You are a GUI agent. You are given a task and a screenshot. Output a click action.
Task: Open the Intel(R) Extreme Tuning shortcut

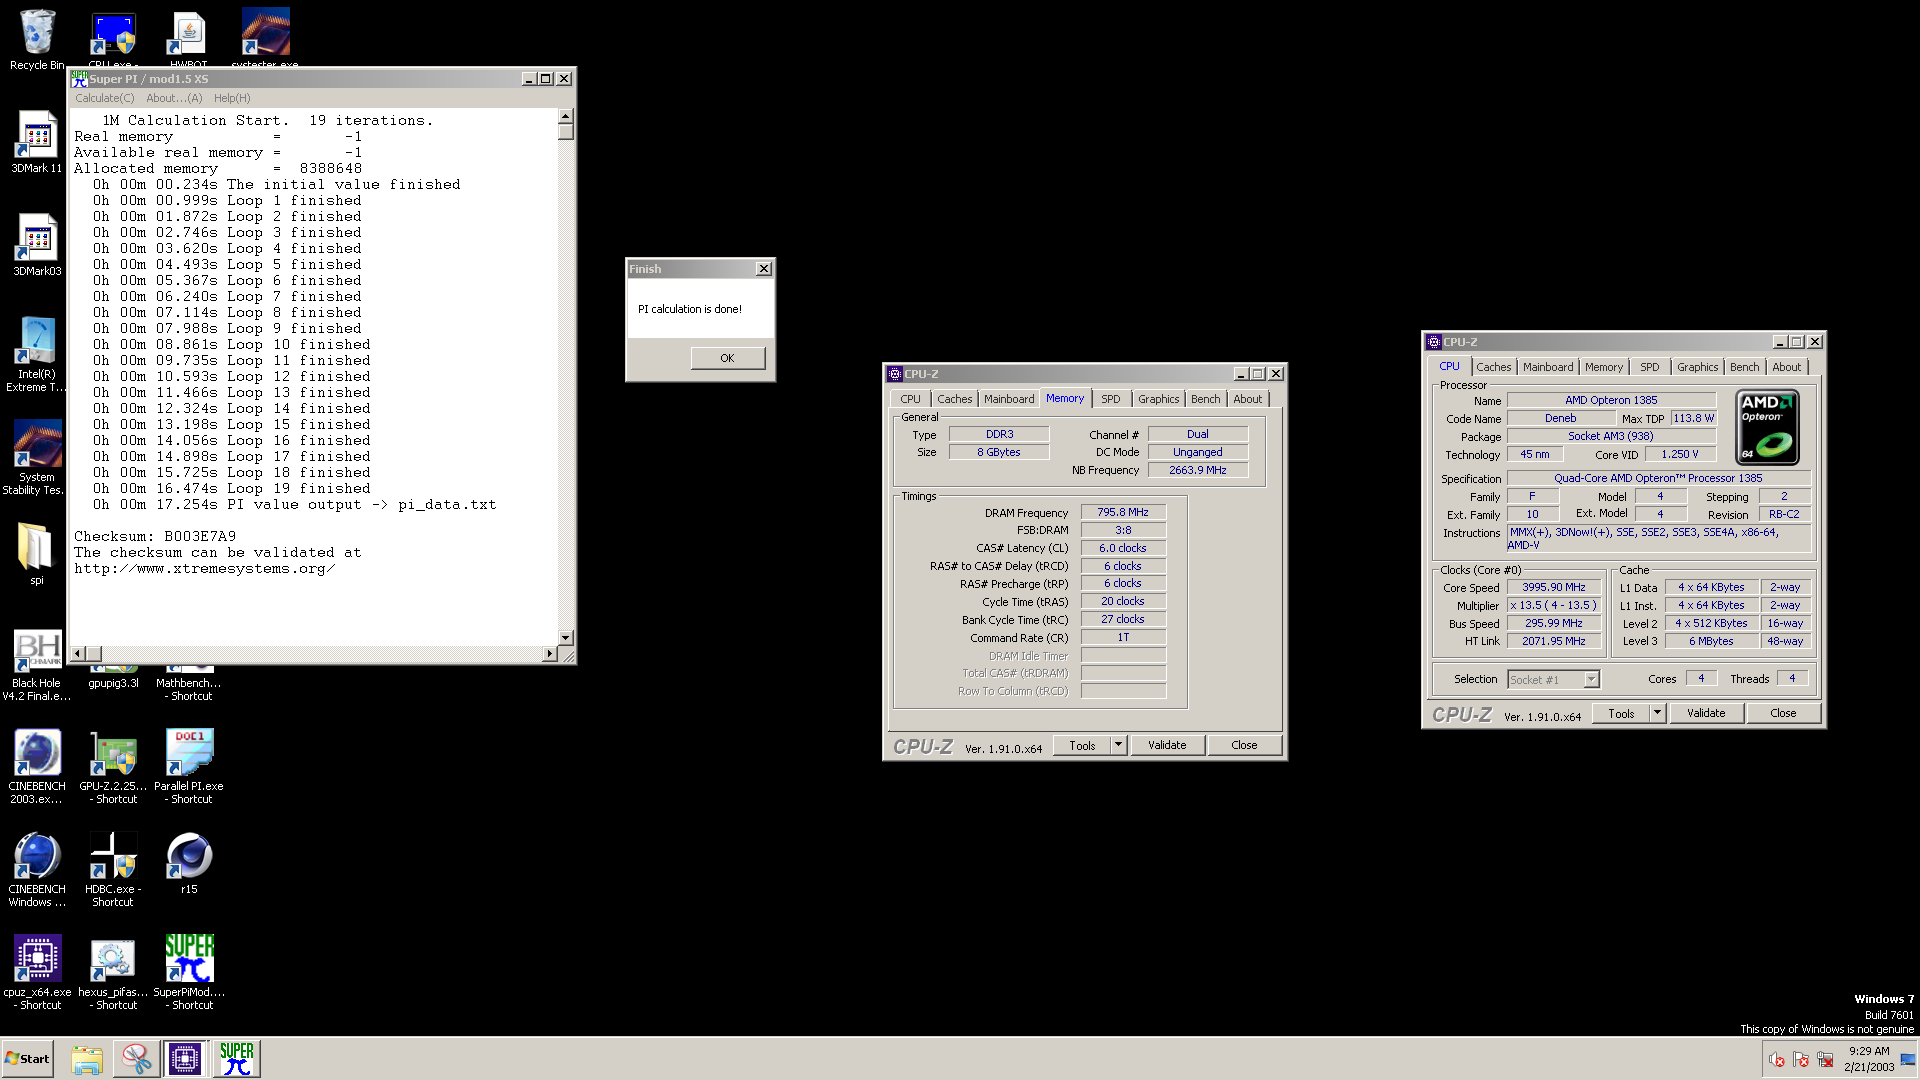(x=37, y=354)
